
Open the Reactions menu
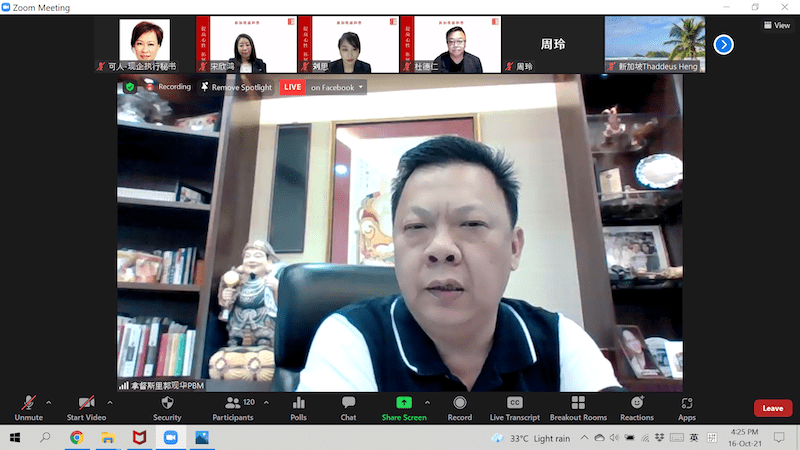636,408
